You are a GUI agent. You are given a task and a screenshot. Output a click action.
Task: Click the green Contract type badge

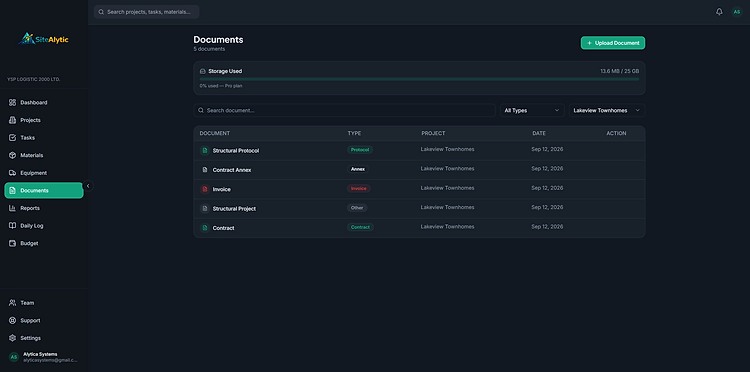360,227
